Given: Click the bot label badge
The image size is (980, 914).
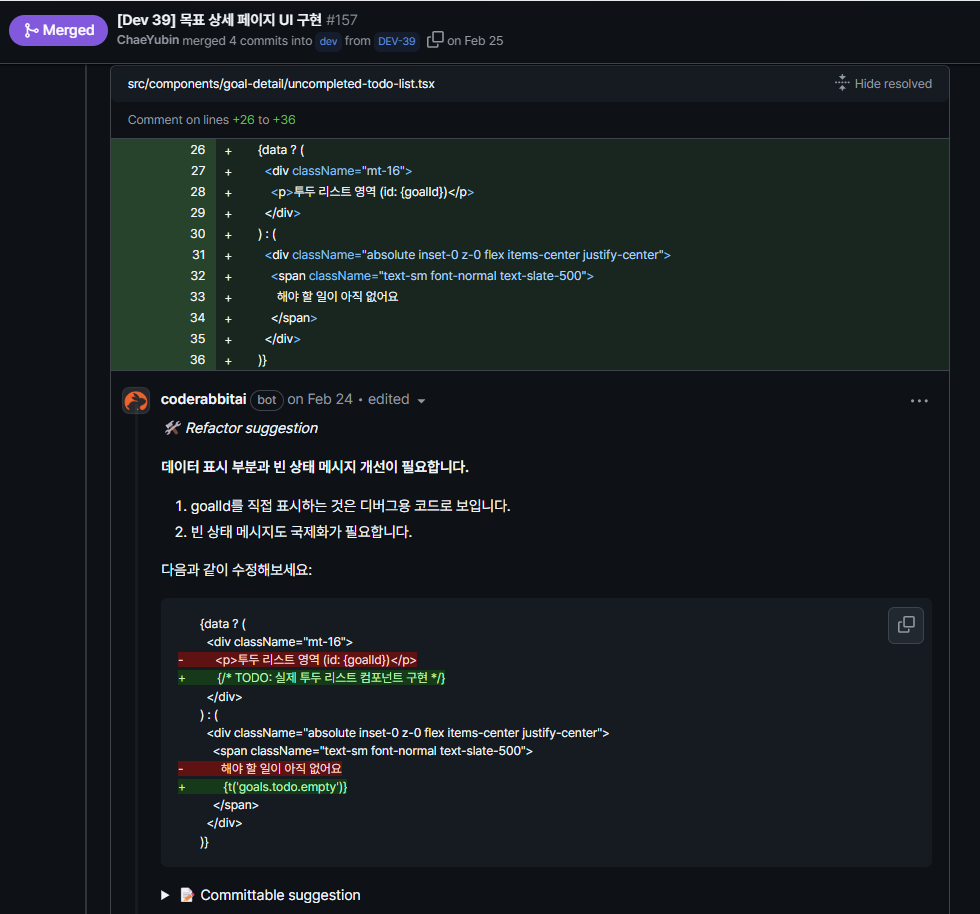Looking at the screenshot, I should [266, 400].
